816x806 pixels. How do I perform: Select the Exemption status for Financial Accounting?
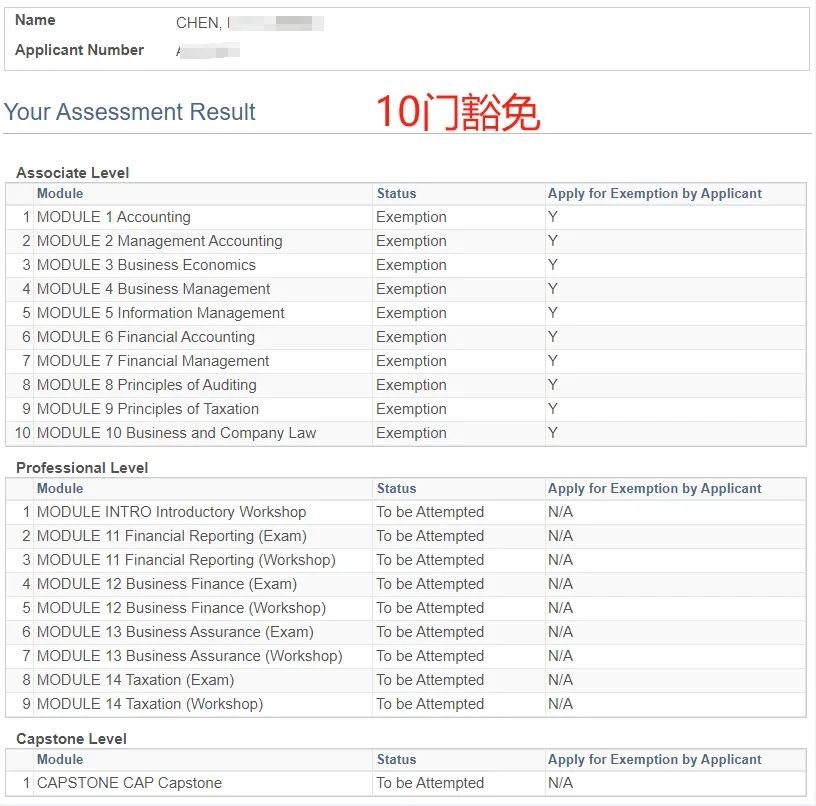click(412, 337)
